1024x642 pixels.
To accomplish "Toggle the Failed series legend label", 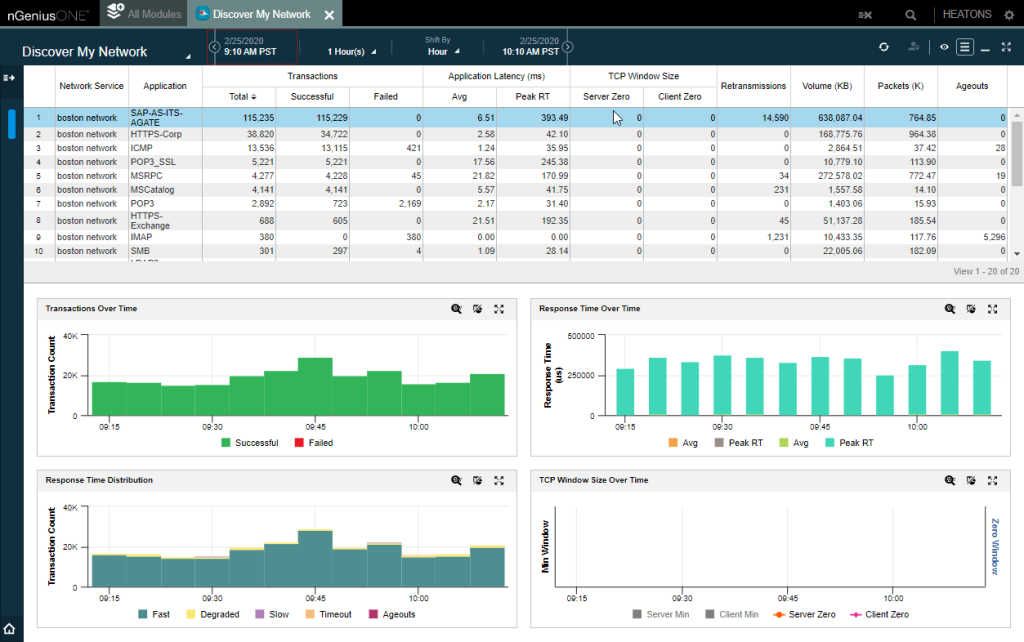I will 321,443.
